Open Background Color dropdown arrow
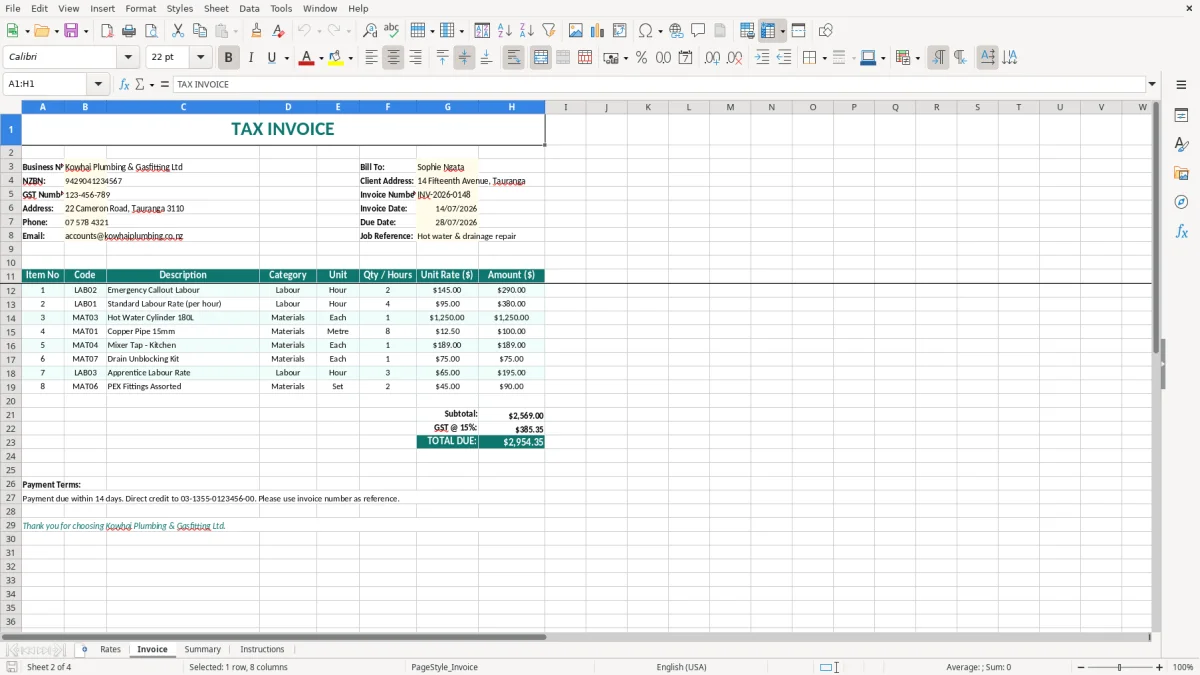The image size is (1200, 675). [x=350, y=58]
